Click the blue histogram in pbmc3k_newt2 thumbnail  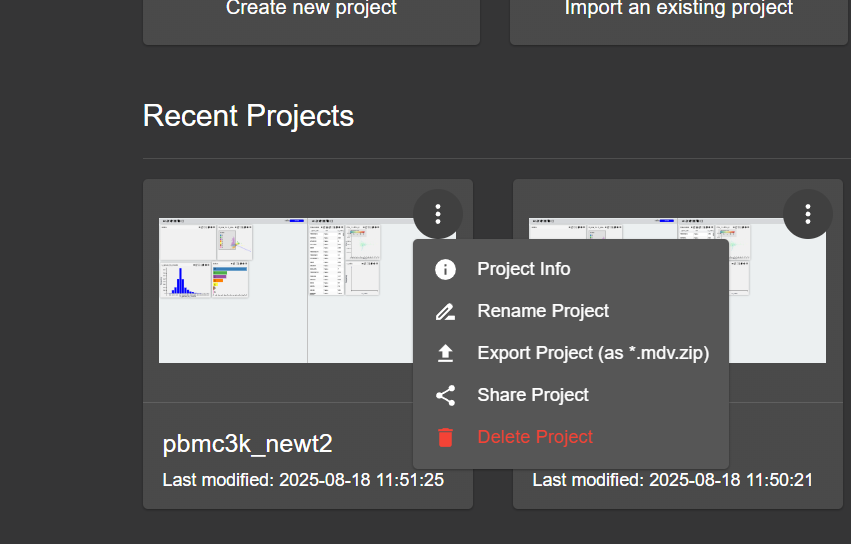pyautogui.click(x=182, y=281)
